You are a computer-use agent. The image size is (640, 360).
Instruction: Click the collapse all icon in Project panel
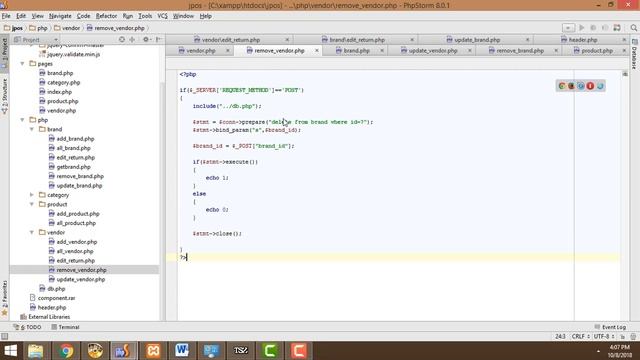click(x=132, y=40)
